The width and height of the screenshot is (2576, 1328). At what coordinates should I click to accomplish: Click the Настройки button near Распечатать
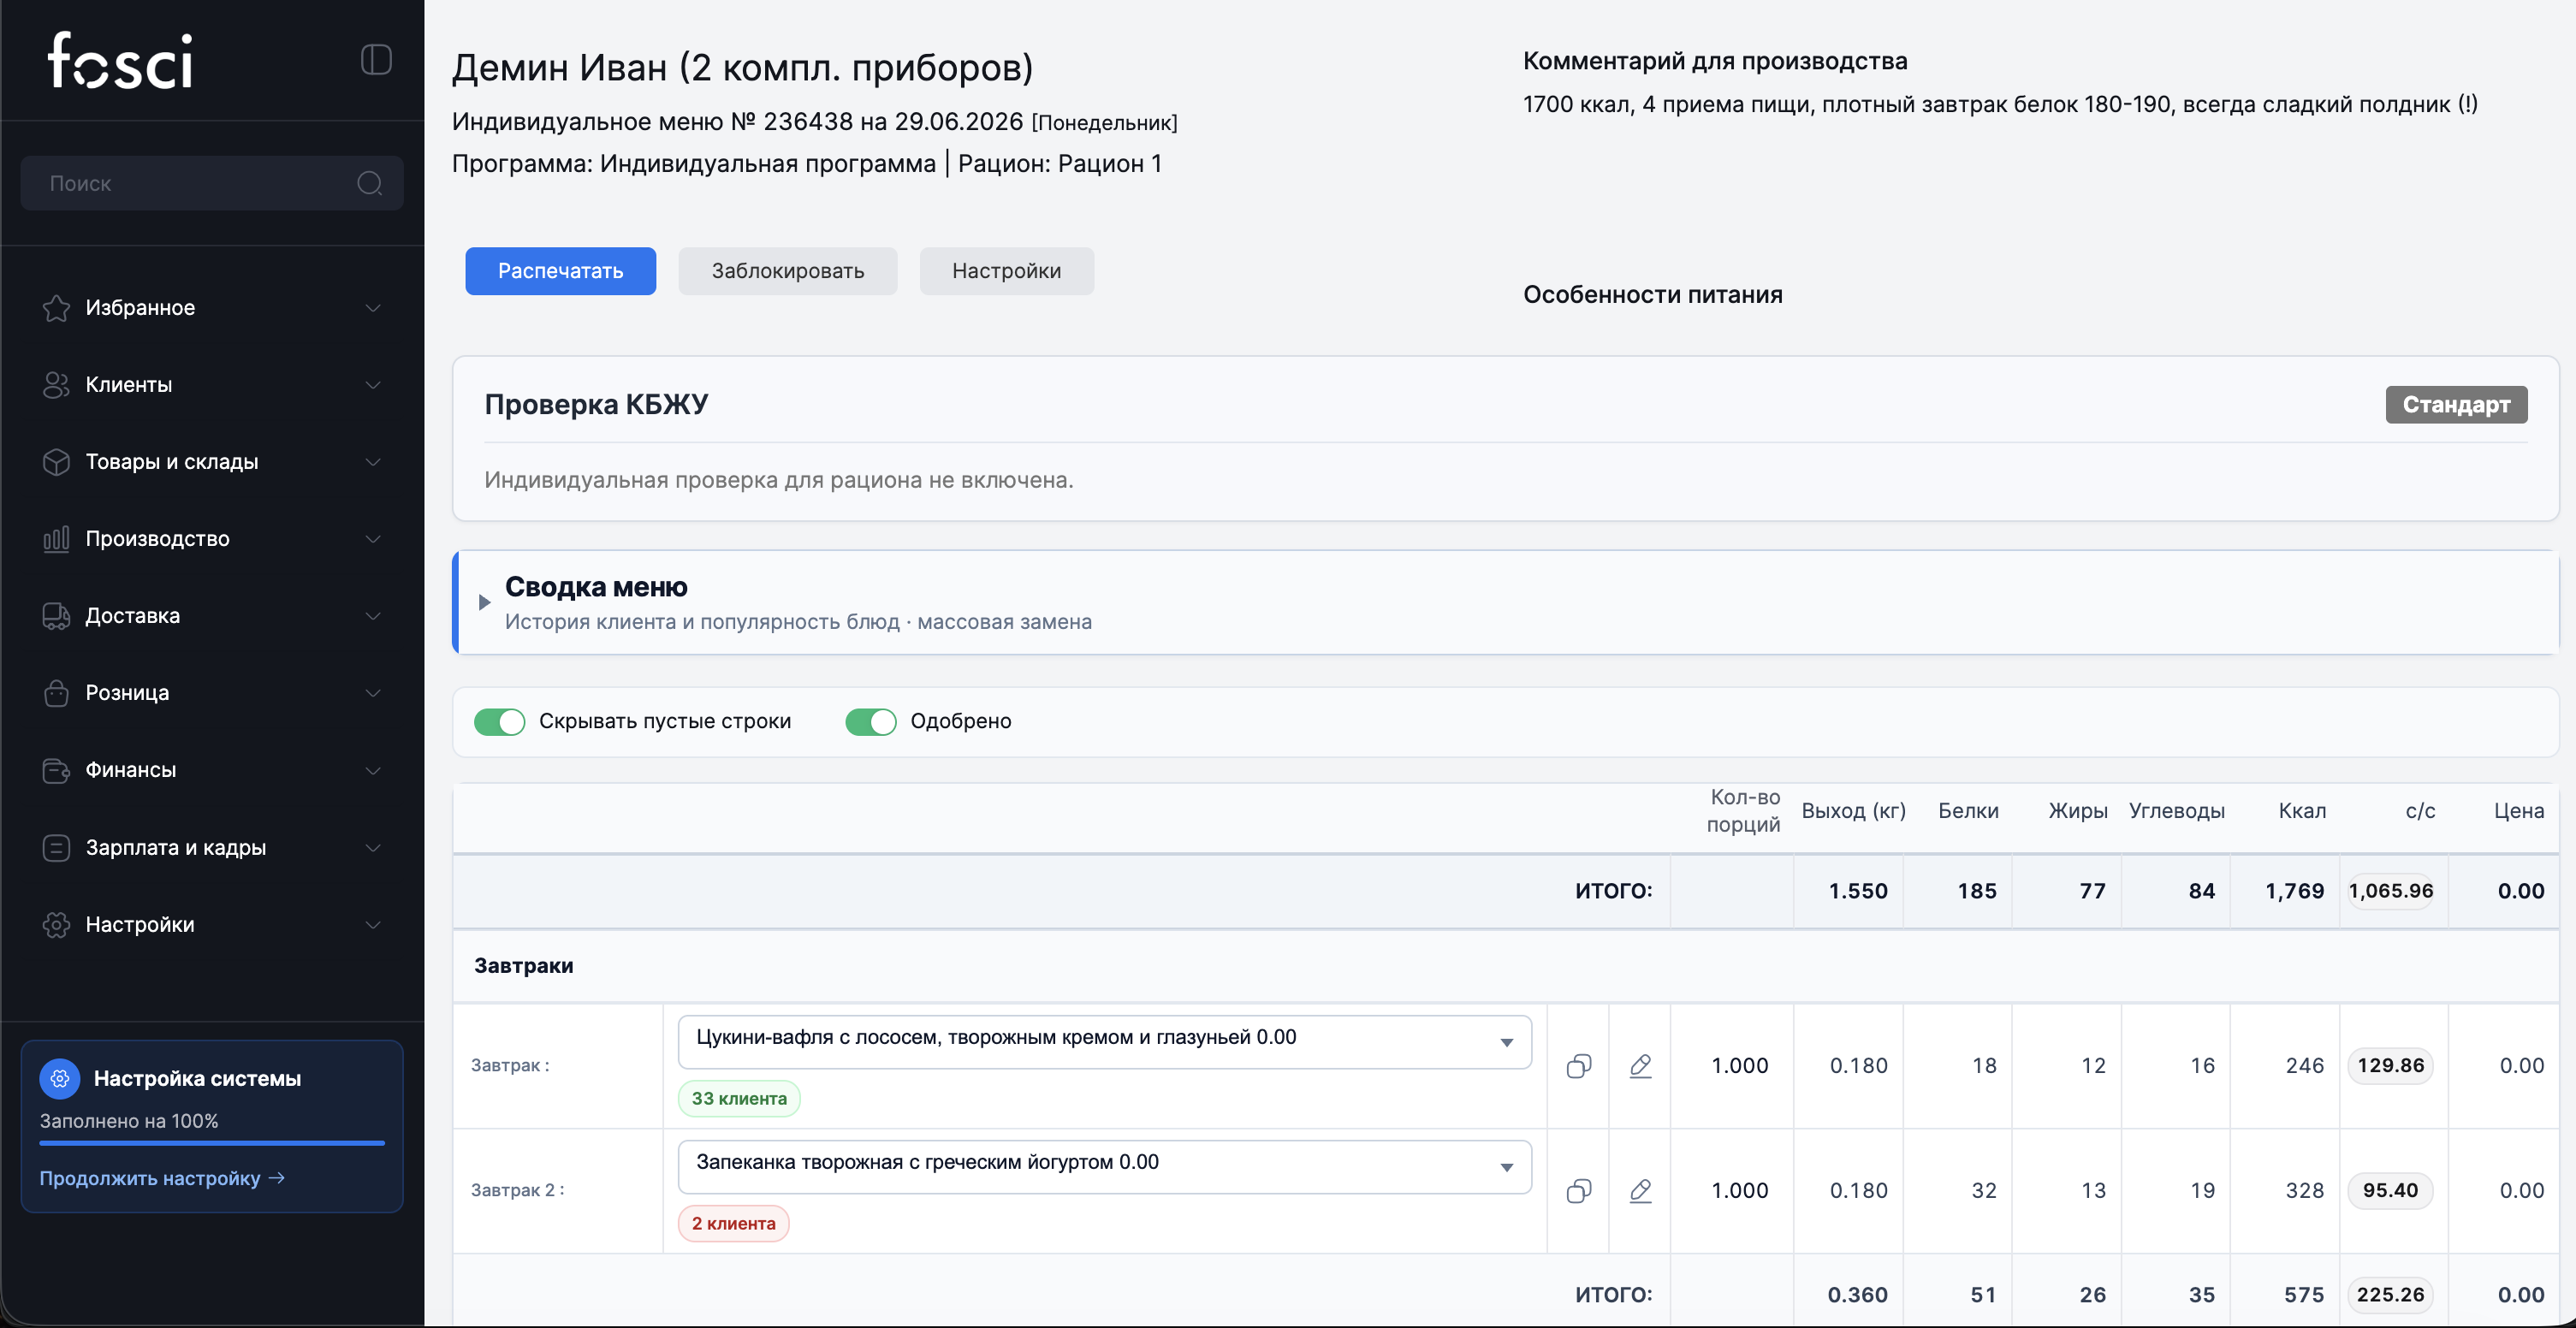click(x=1006, y=271)
